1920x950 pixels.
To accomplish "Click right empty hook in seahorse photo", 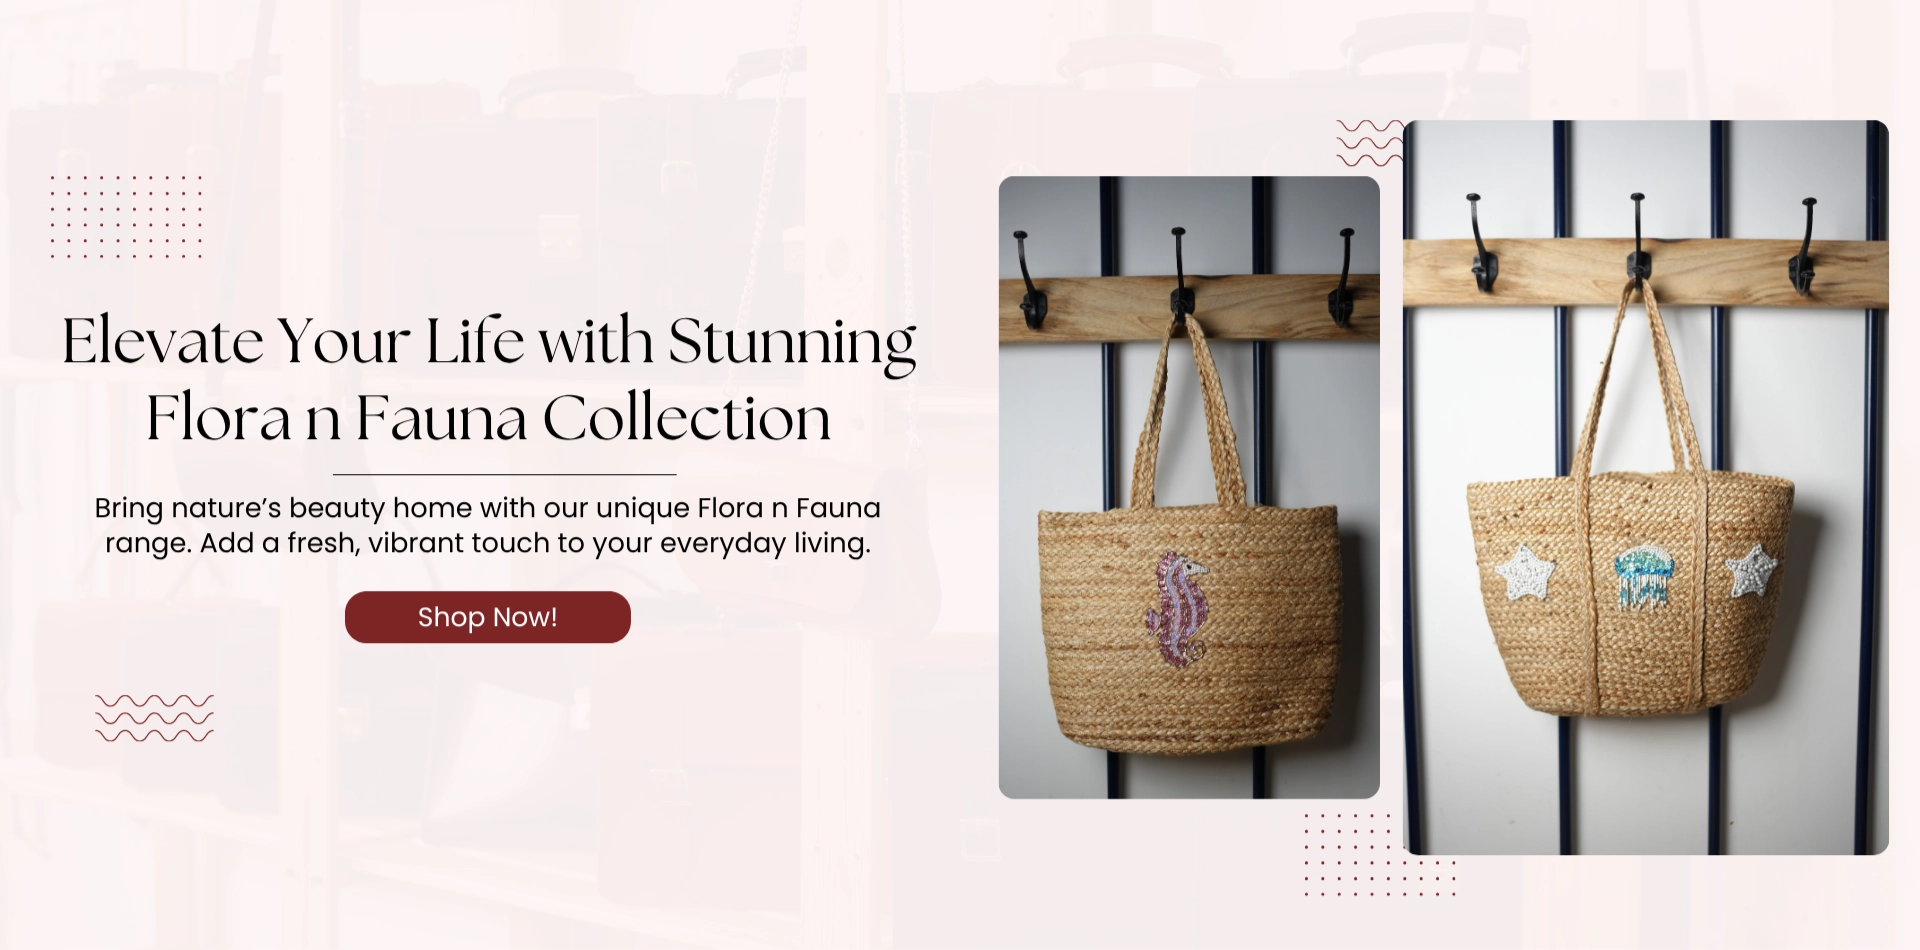I will coord(1342,277).
